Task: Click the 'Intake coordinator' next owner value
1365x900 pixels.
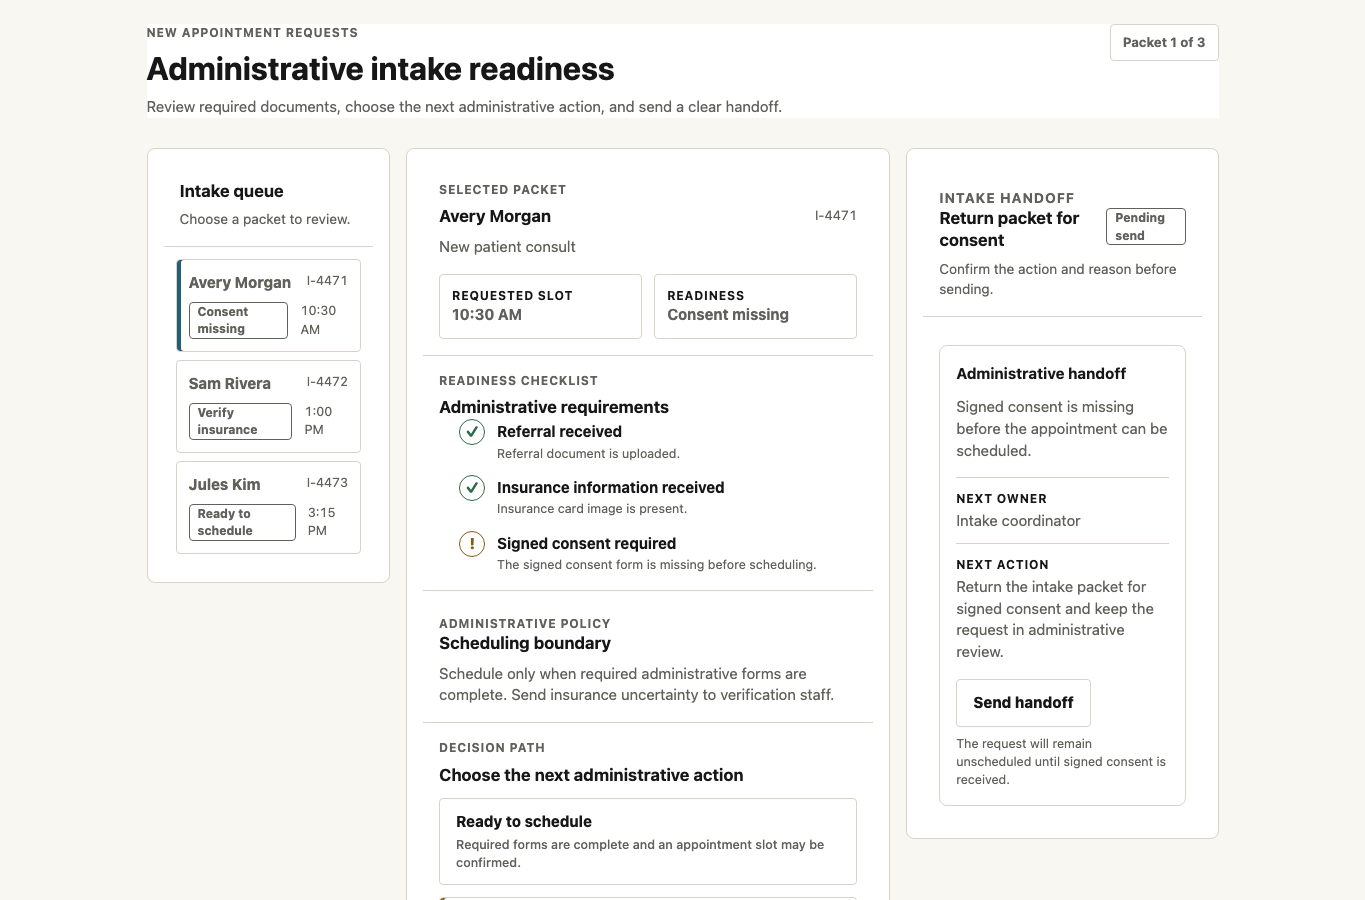Action: coord(1018,521)
